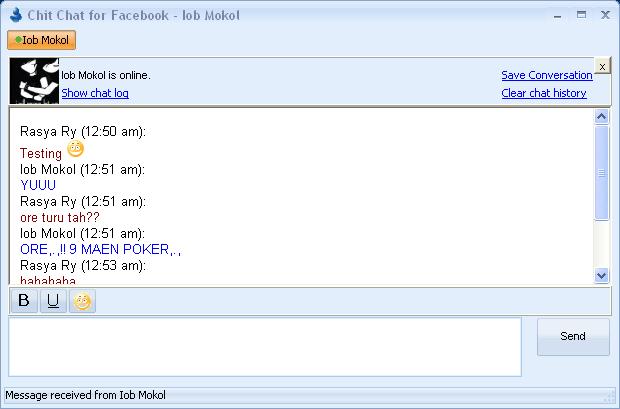Click 'Iob Mokol is online.' status text
The height and width of the screenshot is (409, 620).
(106, 75)
